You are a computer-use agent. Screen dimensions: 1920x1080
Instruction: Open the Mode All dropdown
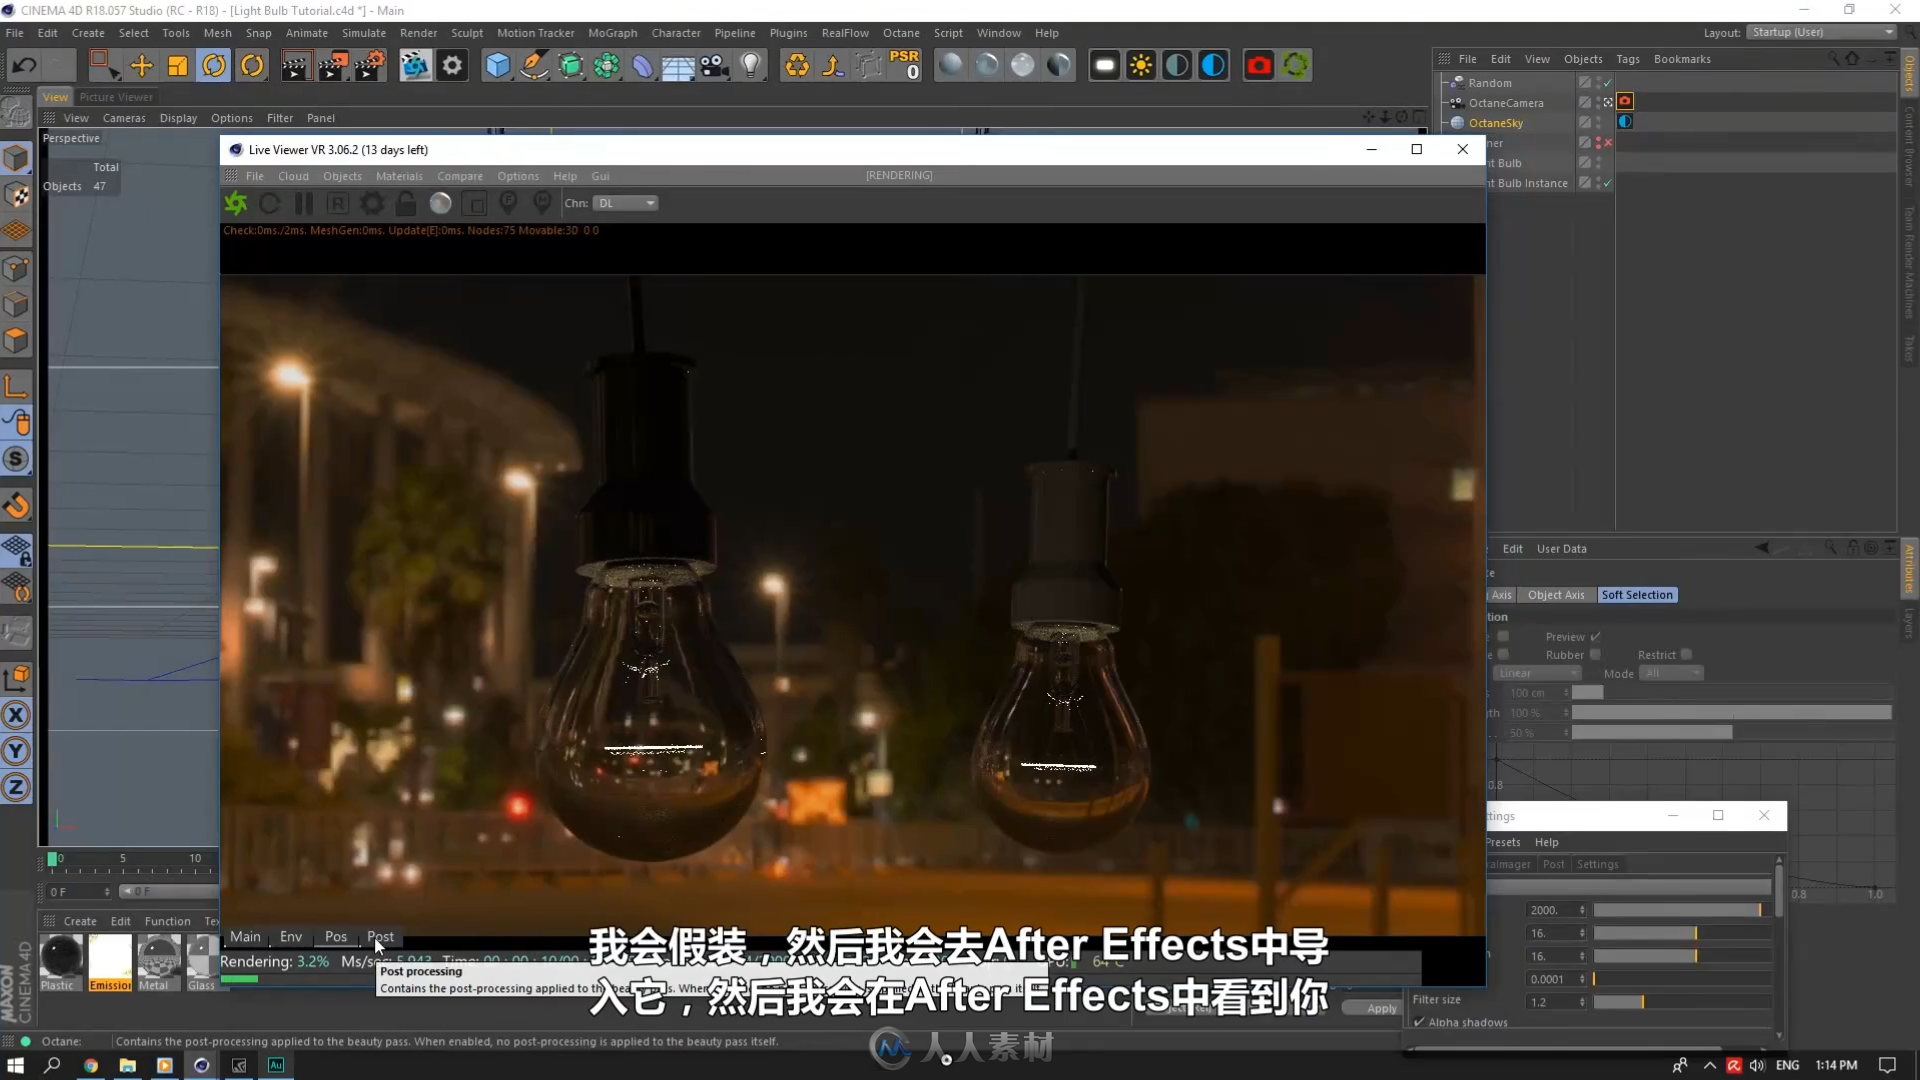click(1673, 673)
